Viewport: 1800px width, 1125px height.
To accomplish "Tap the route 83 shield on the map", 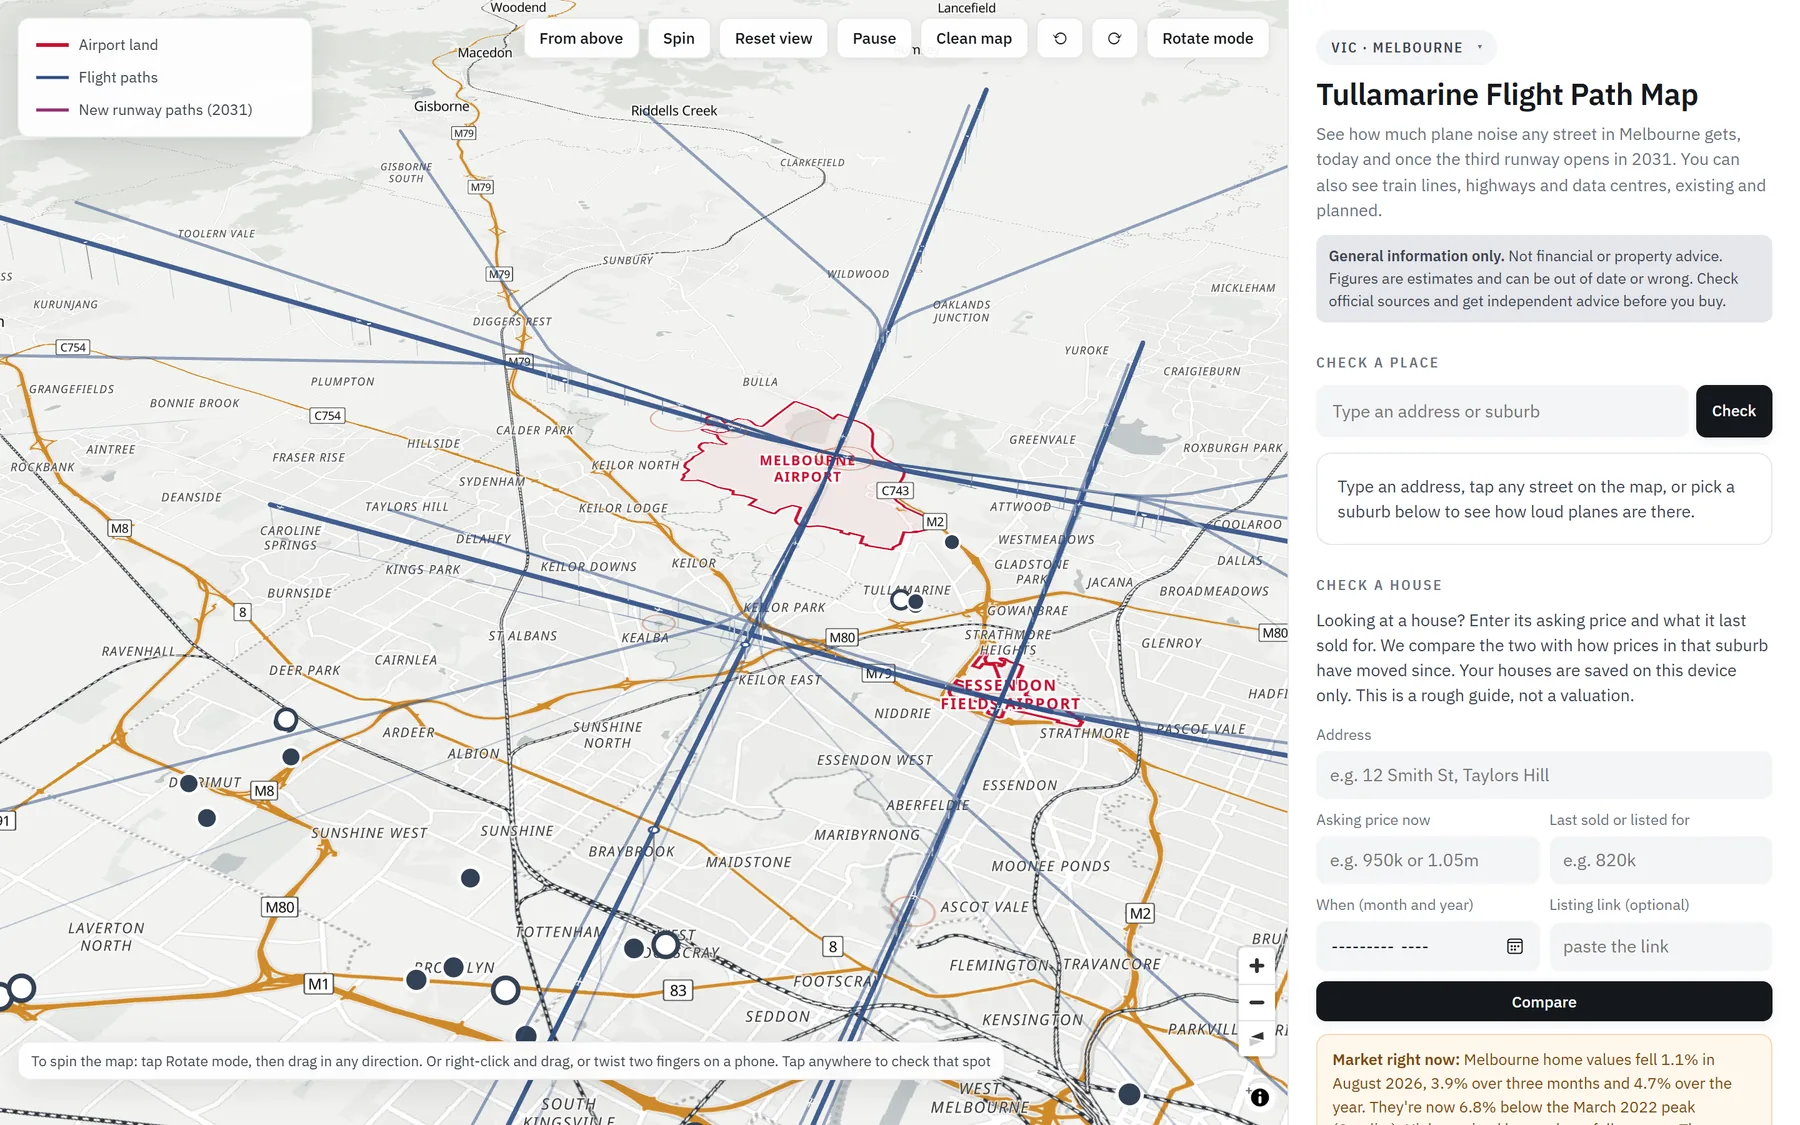I will click(678, 990).
